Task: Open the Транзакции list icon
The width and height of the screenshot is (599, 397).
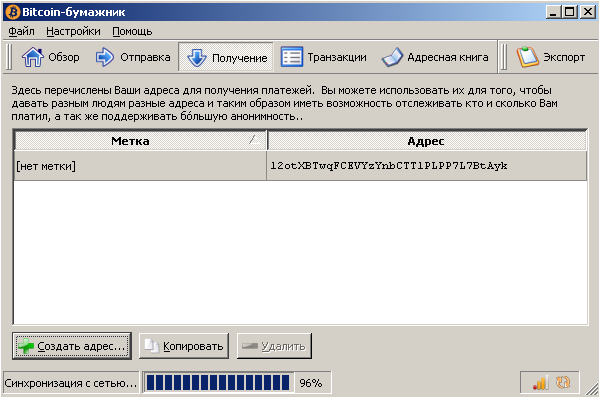Action: [x=292, y=57]
